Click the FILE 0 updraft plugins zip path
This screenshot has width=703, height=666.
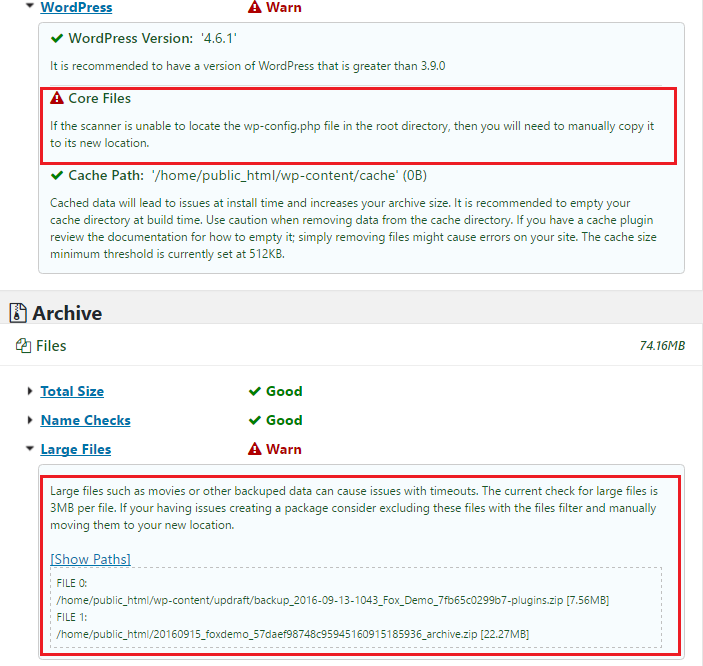point(332,600)
